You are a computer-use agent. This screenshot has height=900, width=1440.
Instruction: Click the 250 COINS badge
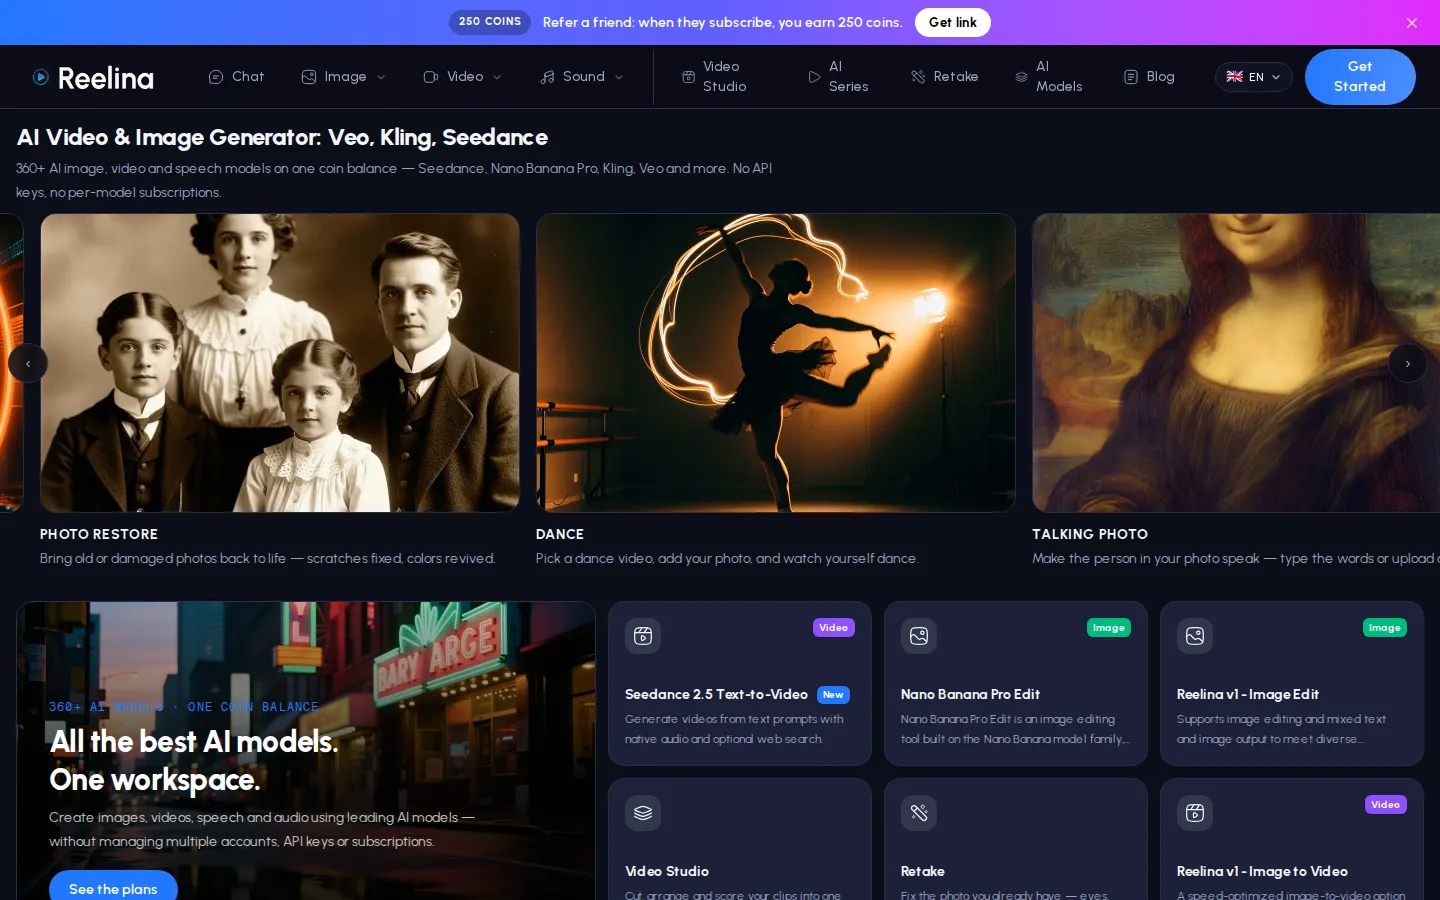[x=490, y=22]
